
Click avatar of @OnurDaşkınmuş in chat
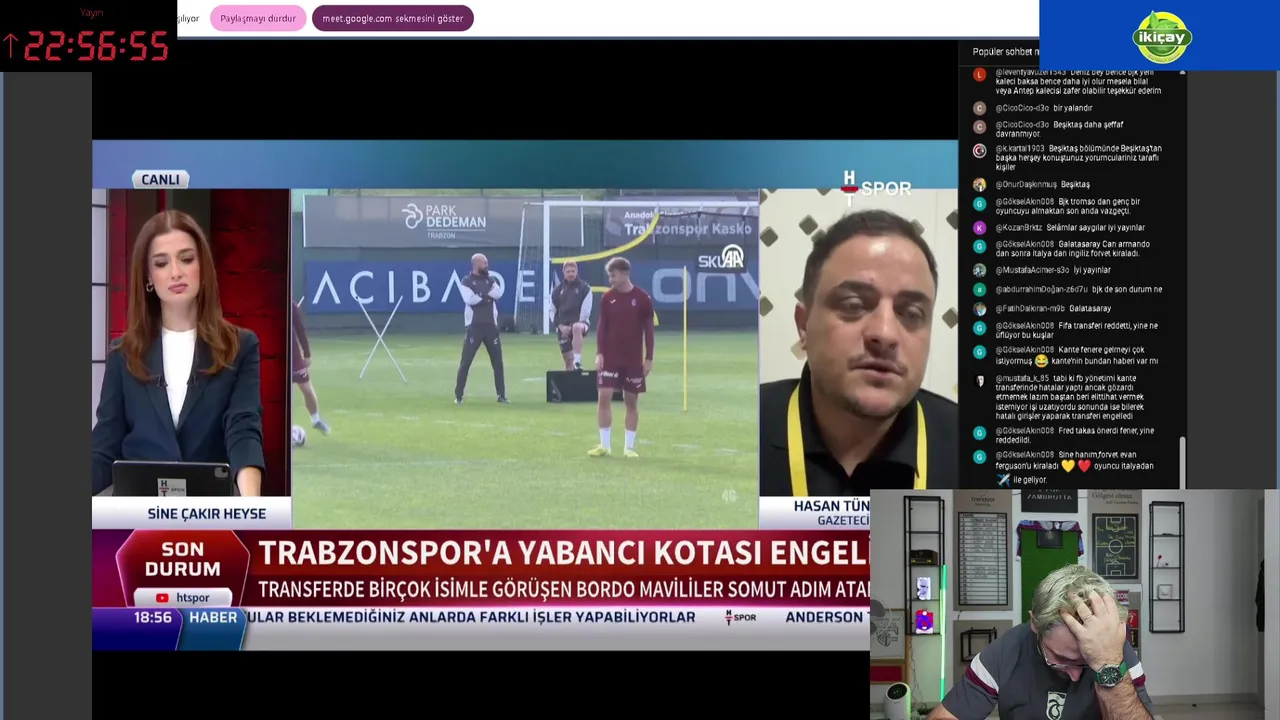point(979,185)
